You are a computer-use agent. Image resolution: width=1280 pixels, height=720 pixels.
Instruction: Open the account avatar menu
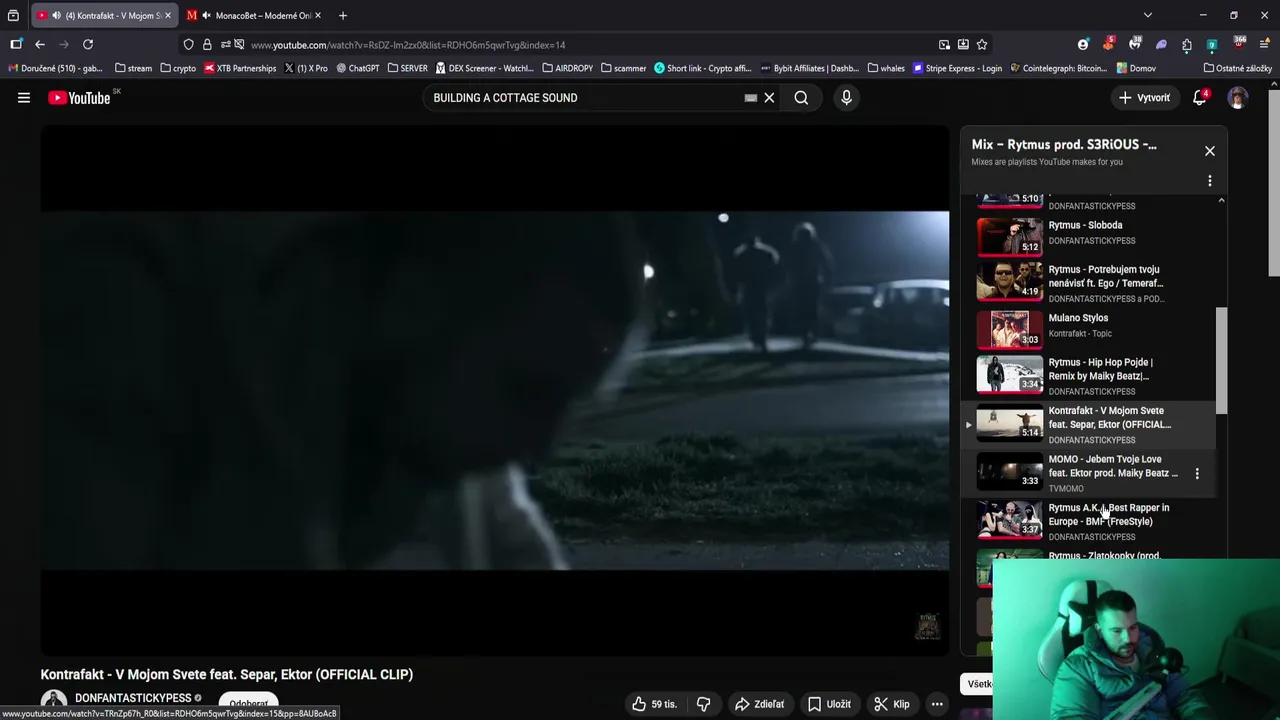1238,98
